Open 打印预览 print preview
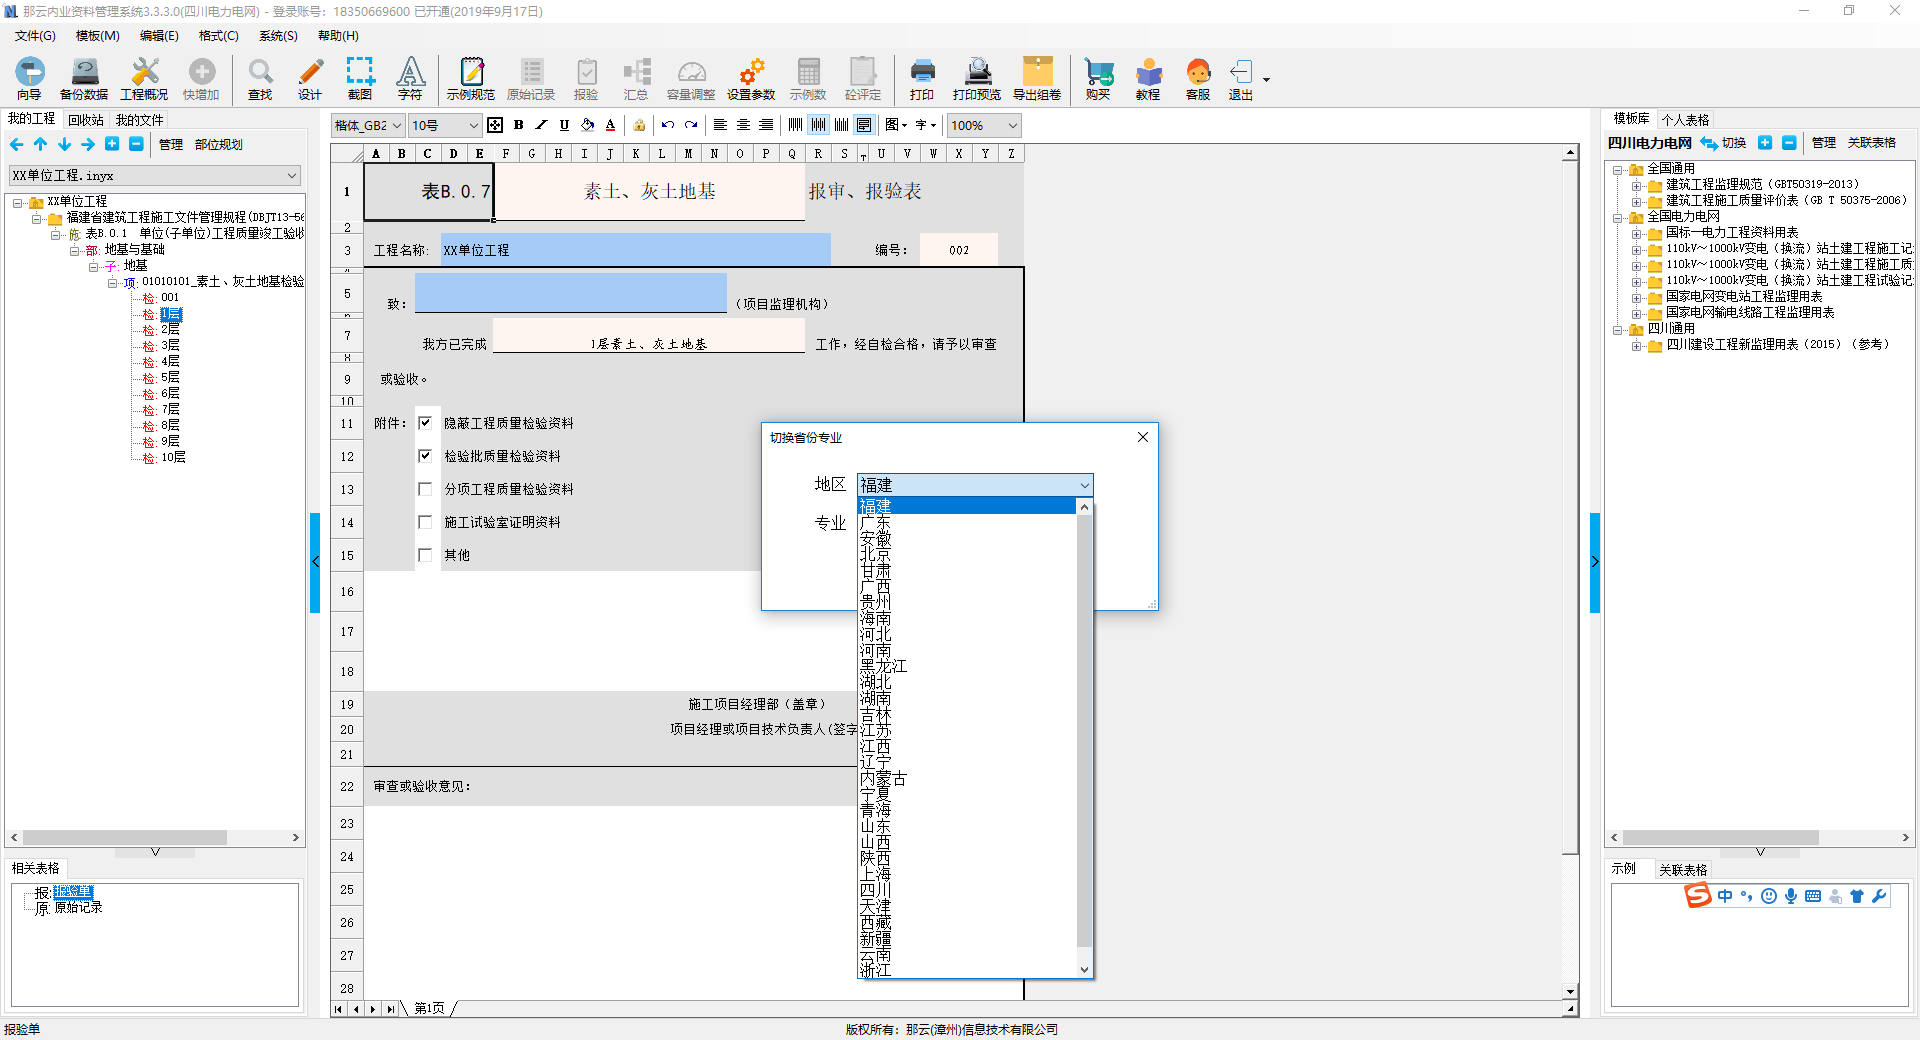The height and width of the screenshot is (1040, 1920). [977, 79]
